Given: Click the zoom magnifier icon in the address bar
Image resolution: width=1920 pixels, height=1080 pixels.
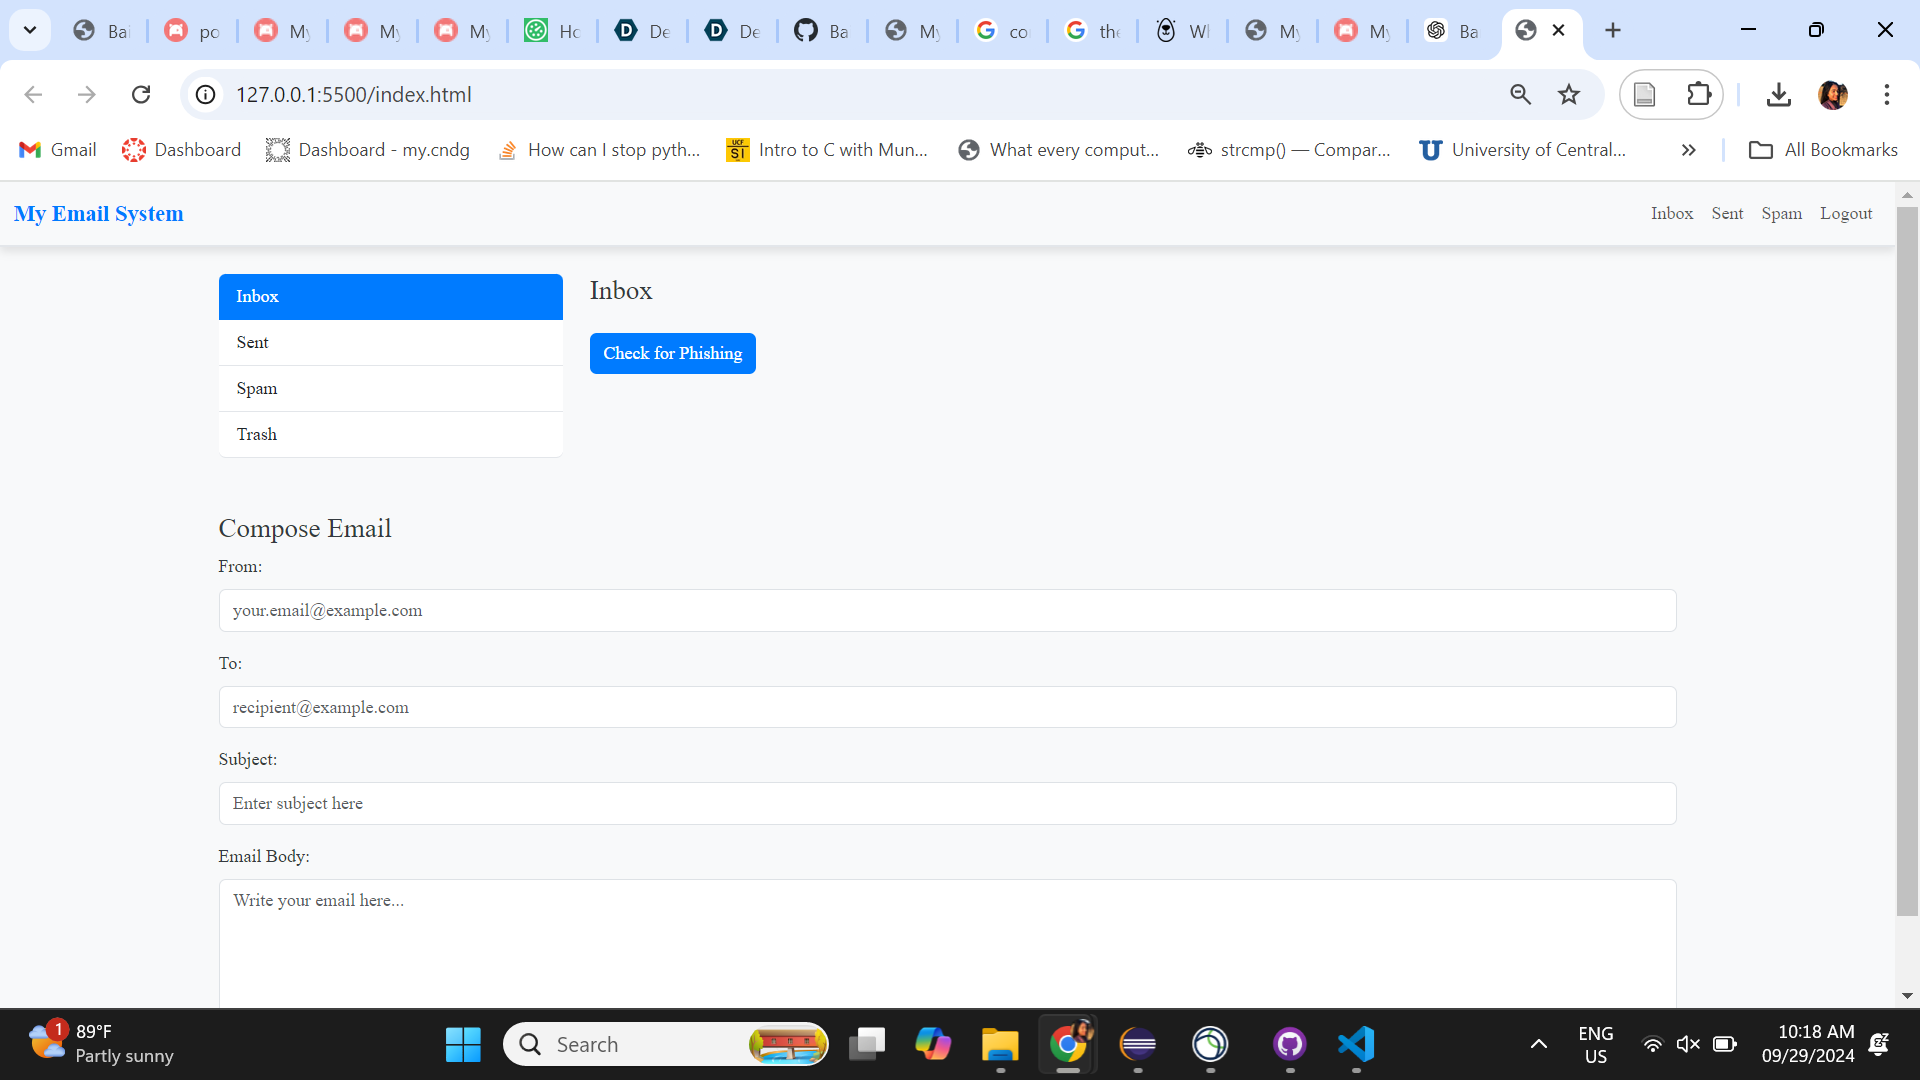Looking at the screenshot, I should tap(1520, 94).
